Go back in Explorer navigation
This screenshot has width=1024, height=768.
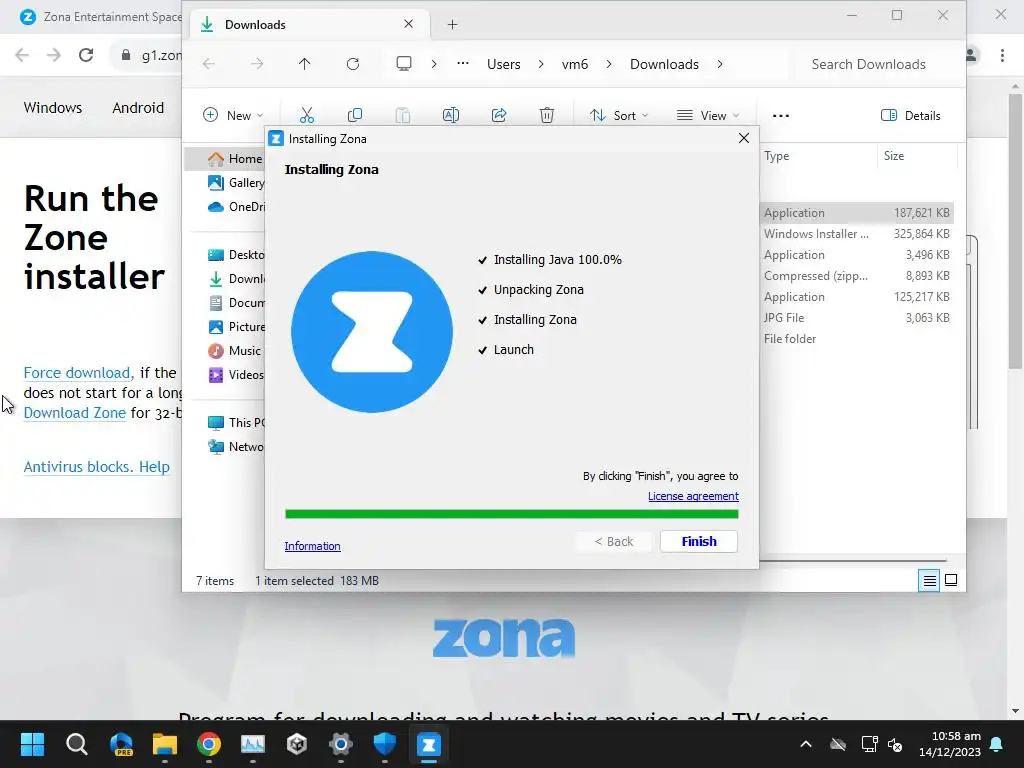(x=209, y=64)
